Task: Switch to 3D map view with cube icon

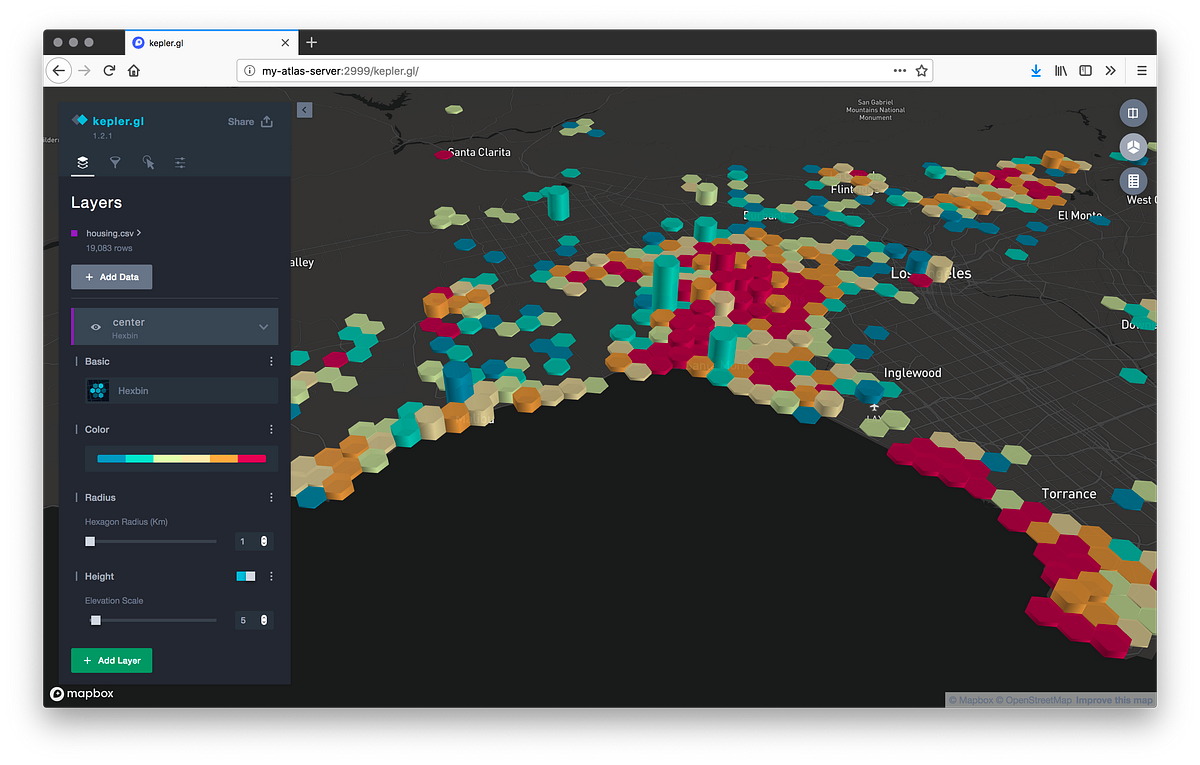Action: click(x=1133, y=147)
